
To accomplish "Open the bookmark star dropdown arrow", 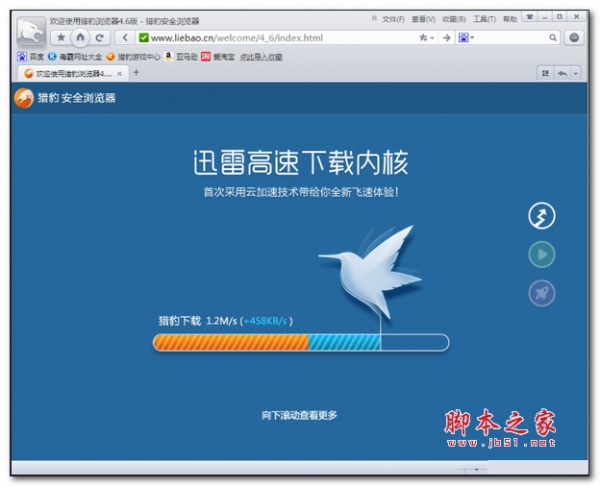I will [432, 38].
